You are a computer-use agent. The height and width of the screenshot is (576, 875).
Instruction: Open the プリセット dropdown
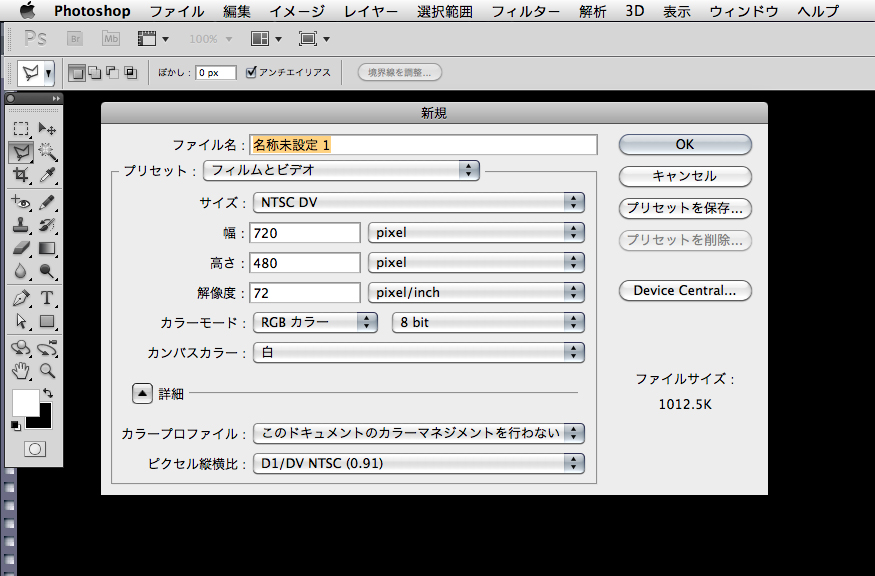[x=341, y=170]
